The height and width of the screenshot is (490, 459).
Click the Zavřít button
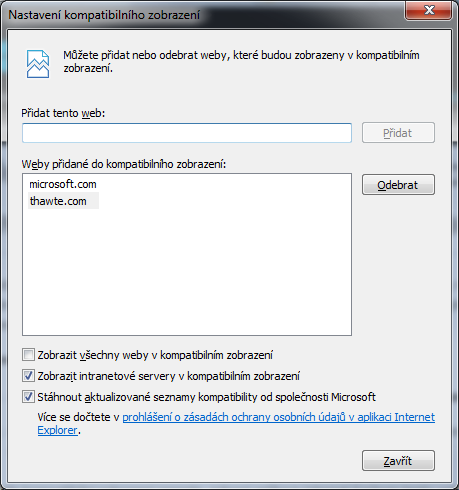point(398,461)
